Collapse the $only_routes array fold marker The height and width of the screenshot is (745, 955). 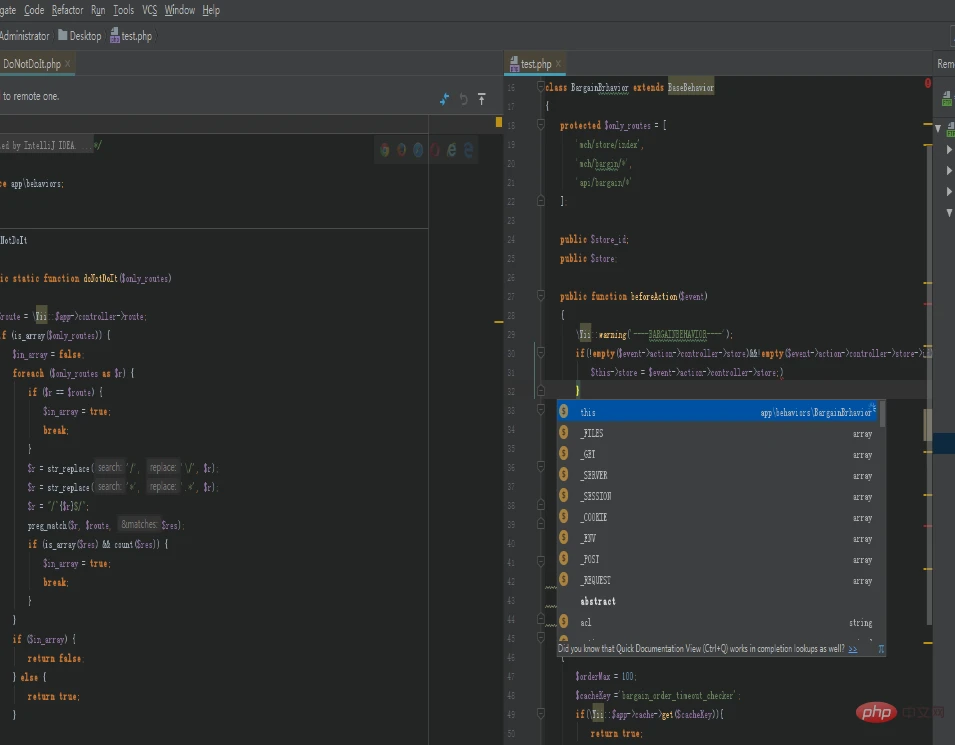click(541, 126)
